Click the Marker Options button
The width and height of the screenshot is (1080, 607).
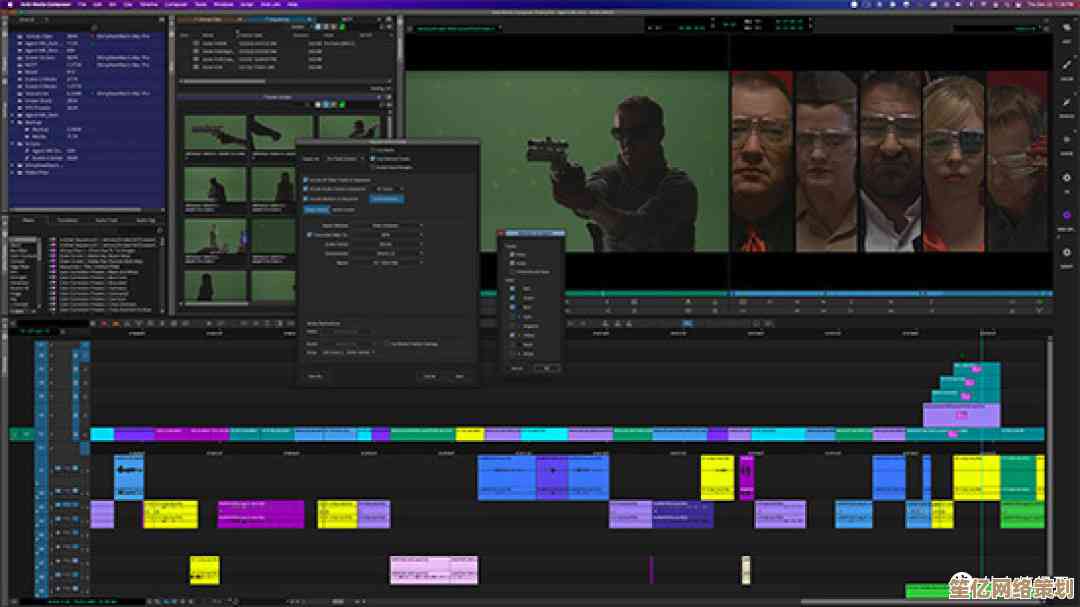[386, 198]
